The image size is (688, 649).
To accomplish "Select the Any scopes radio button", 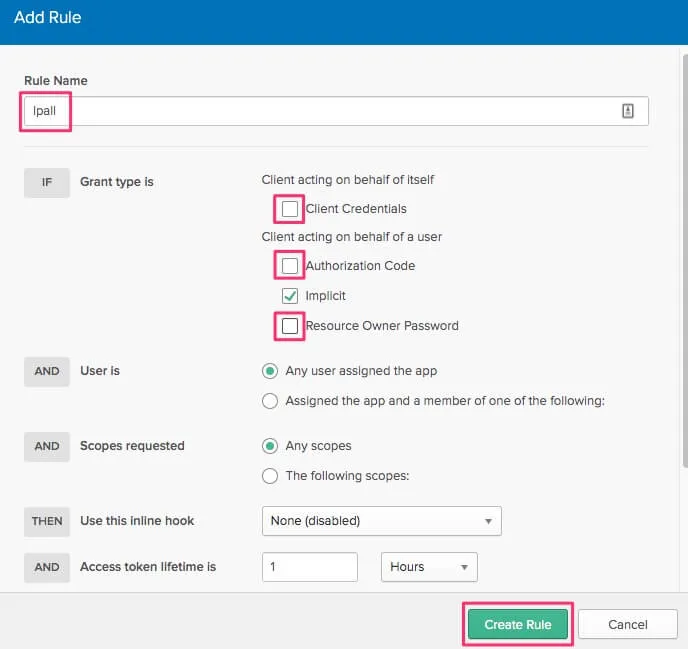I will (x=270, y=446).
